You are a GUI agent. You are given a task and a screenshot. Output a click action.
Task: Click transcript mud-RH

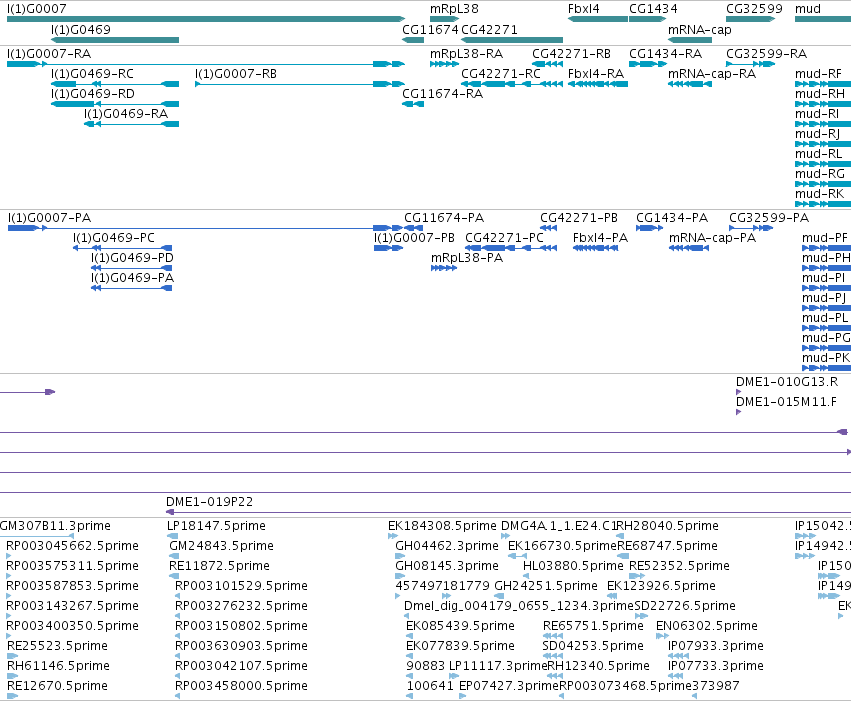[823, 104]
